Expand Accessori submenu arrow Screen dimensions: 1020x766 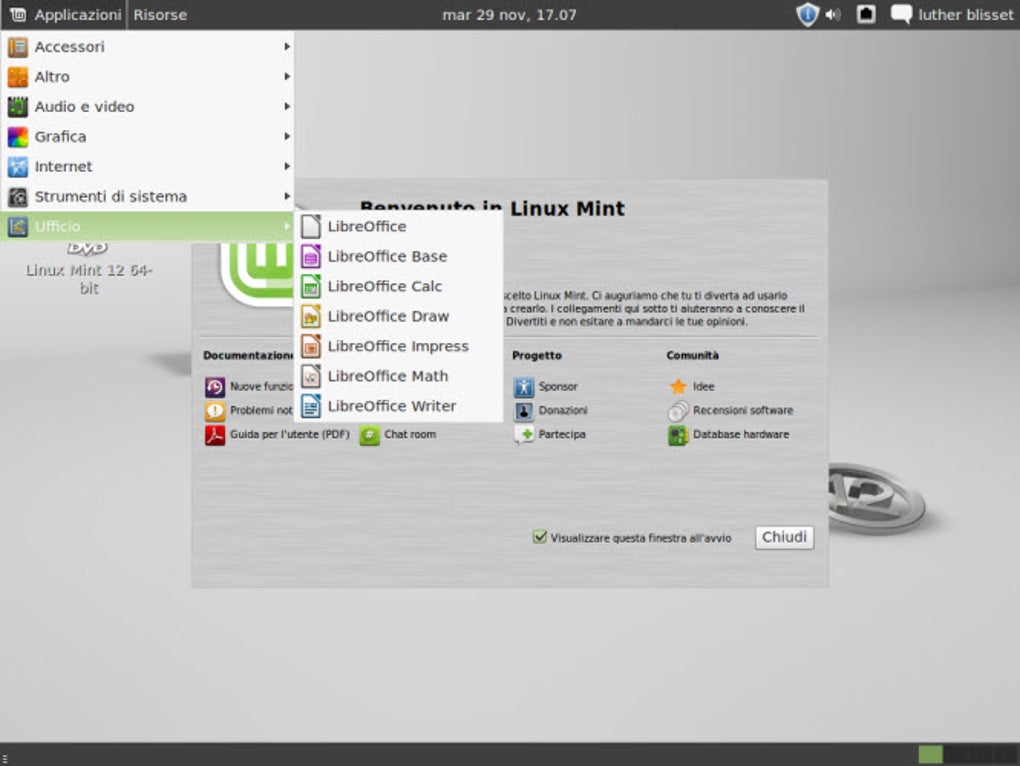tap(286, 47)
